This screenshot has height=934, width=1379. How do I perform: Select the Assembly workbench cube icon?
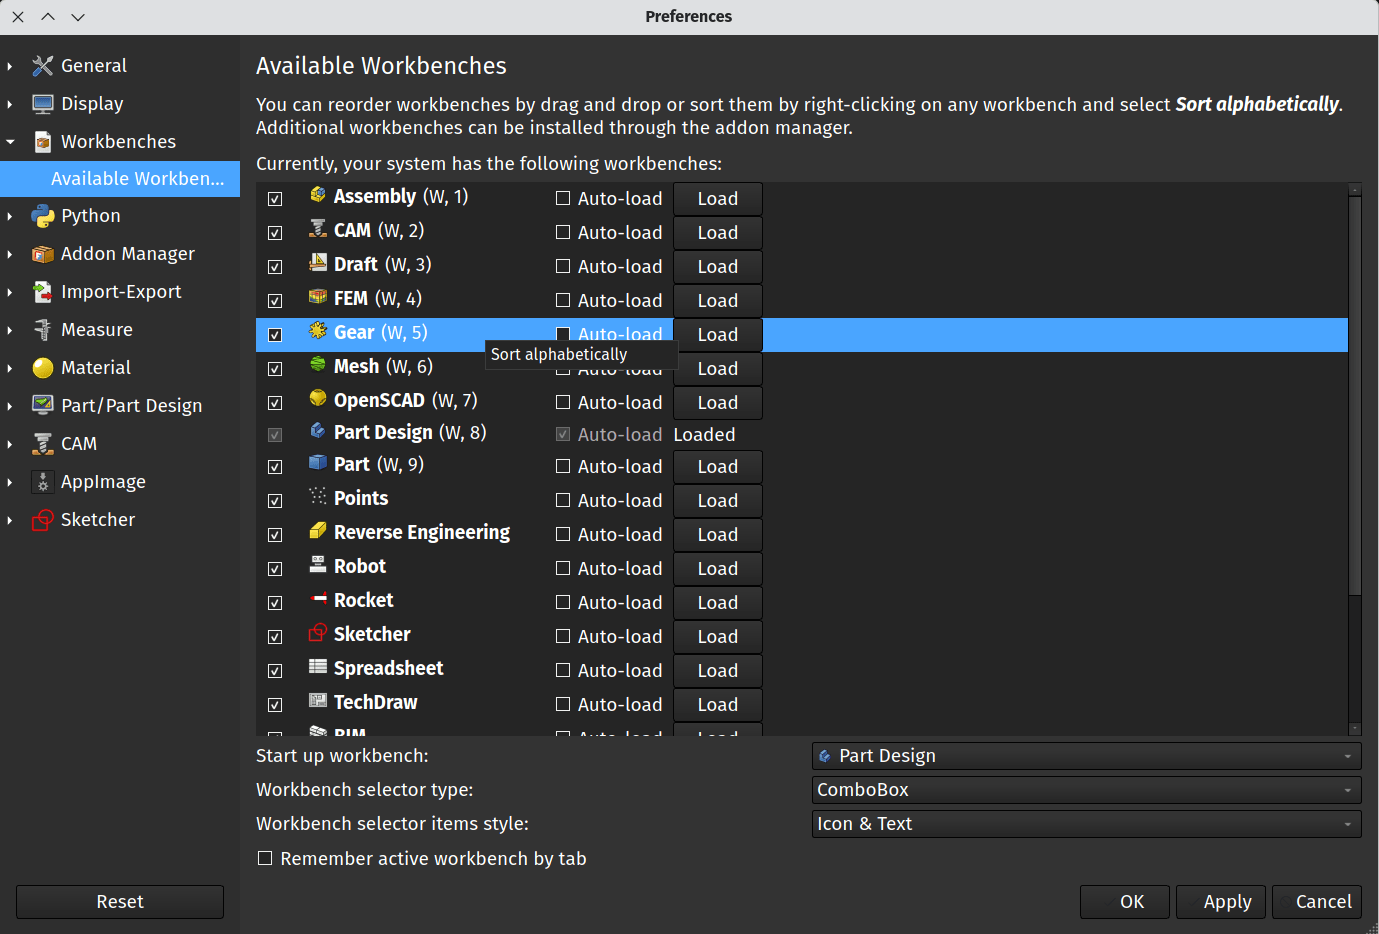pos(318,196)
